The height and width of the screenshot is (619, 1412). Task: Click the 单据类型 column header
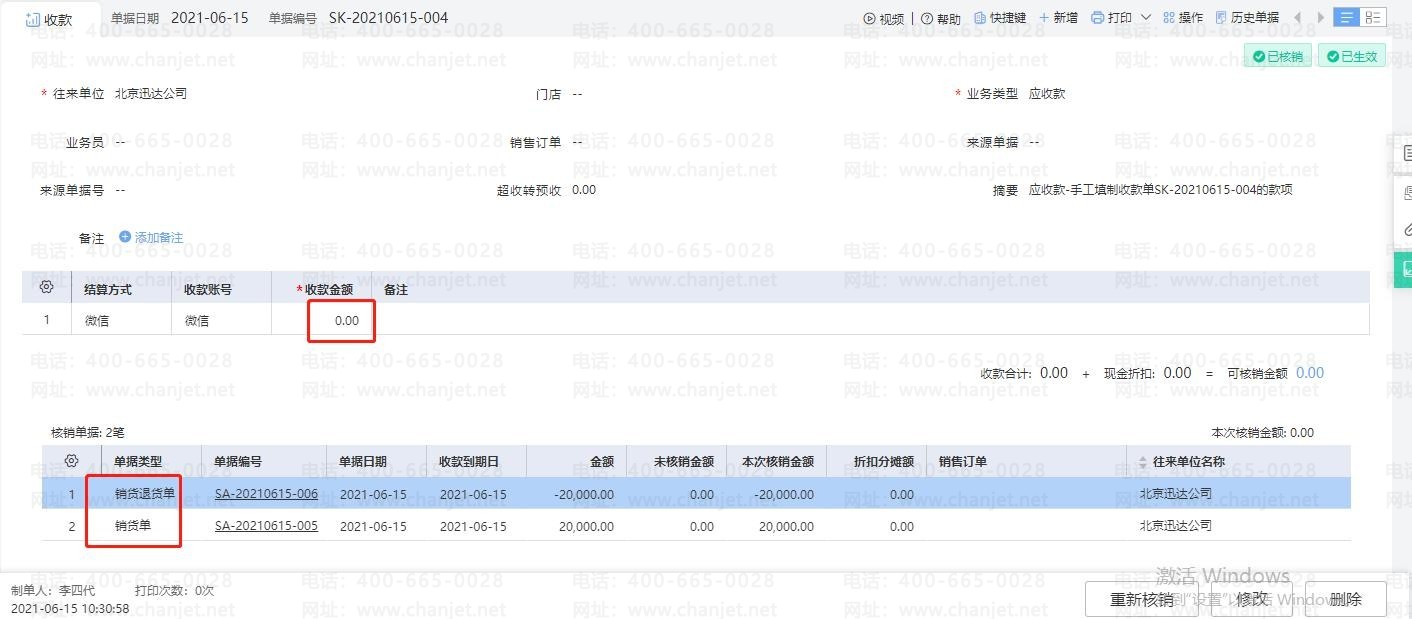click(138, 461)
